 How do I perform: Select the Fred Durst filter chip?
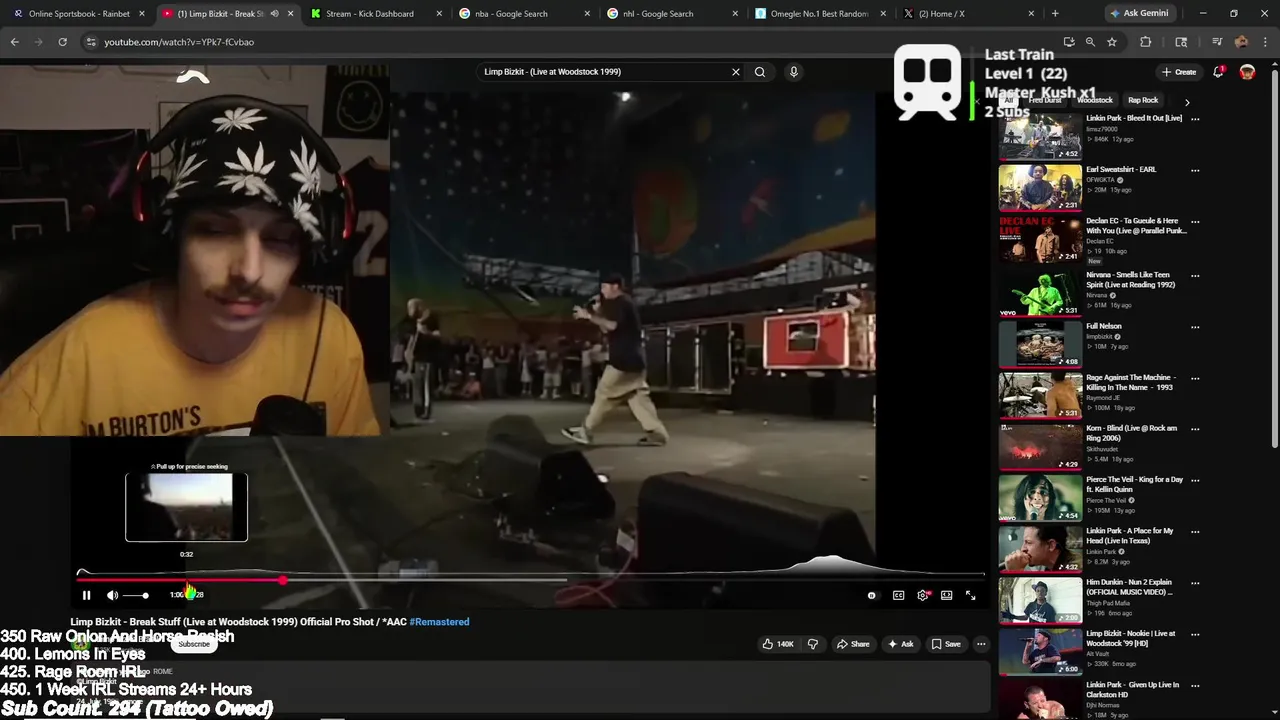pyautogui.click(x=1045, y=101)
